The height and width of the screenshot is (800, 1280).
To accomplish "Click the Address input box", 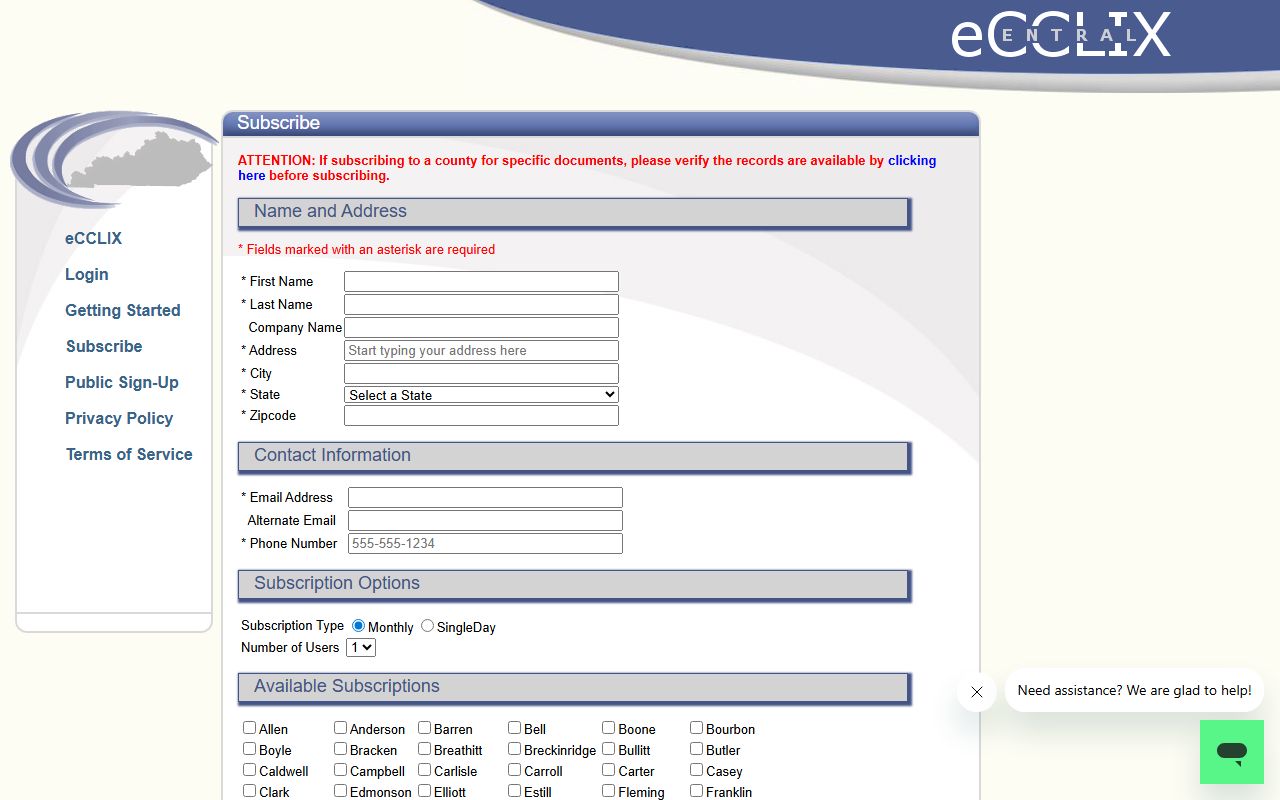I will pyautogui.click(x=481, y=351).
